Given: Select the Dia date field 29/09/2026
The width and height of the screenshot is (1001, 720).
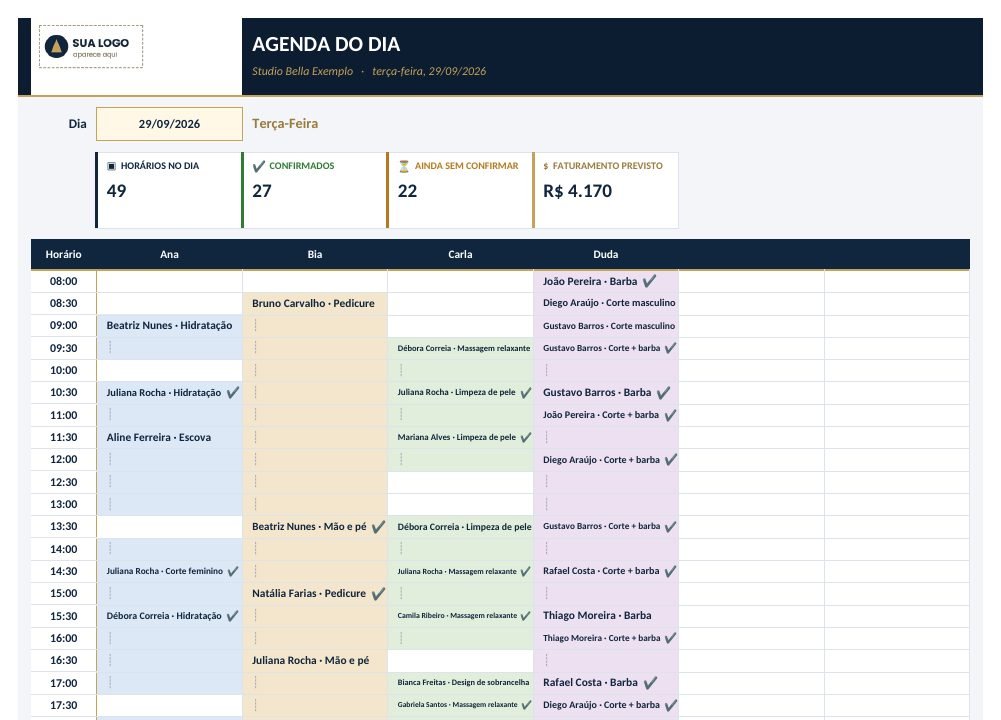Looking at the screenshot, I should pyautogui.click(x=169, y=124).
